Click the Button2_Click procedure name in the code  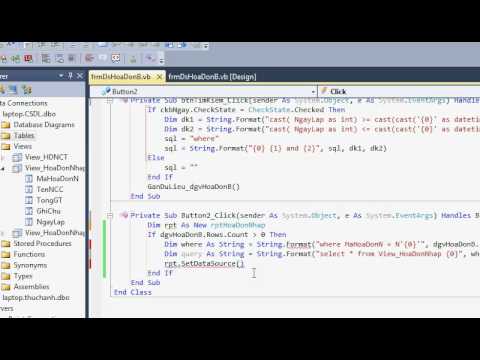point(209,215)
